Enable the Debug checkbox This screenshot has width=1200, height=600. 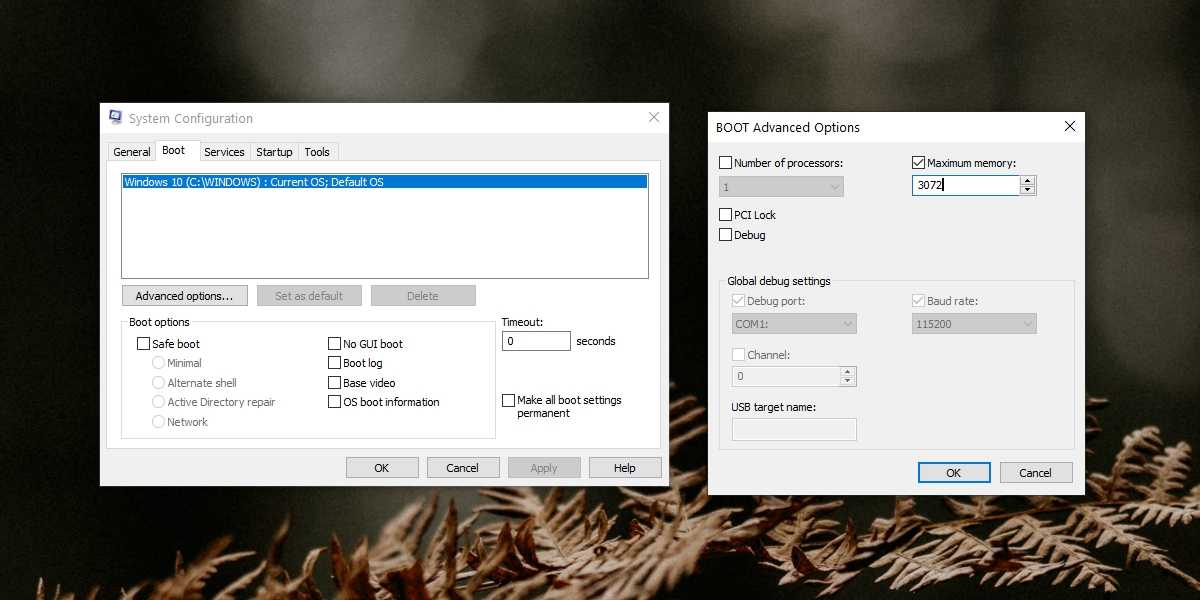click(726, 235)
